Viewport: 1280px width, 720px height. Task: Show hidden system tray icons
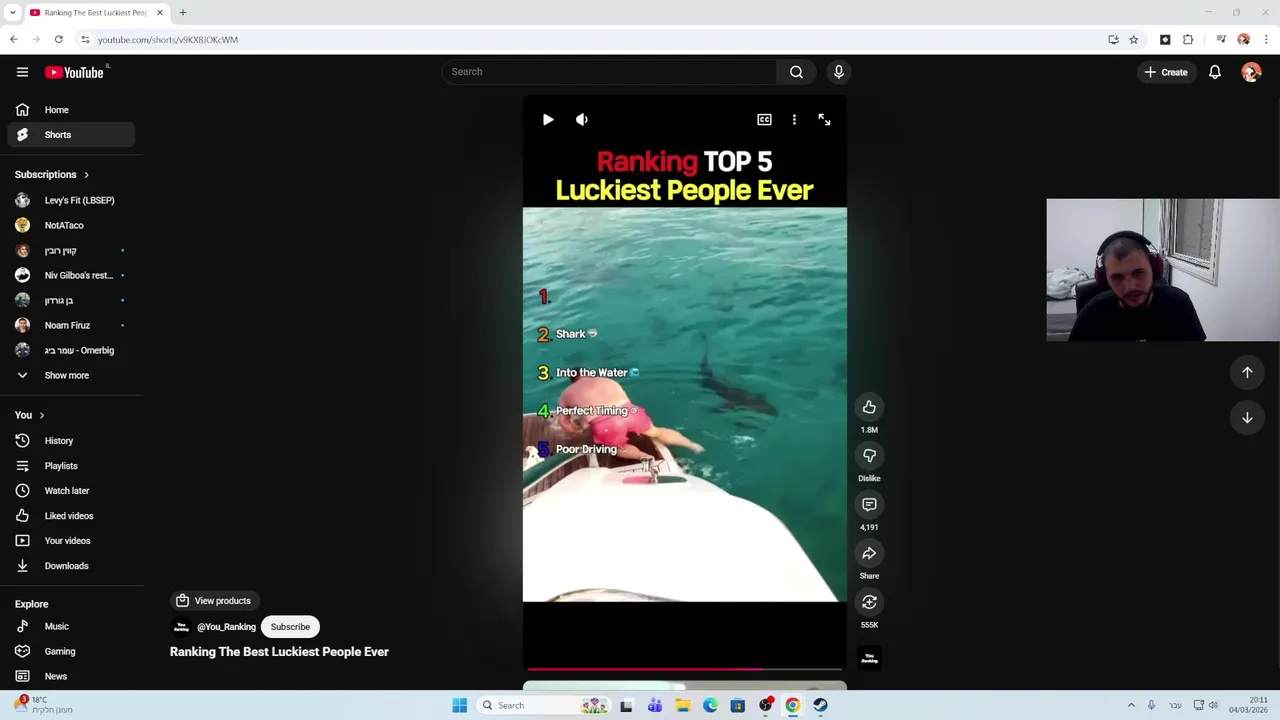coord(1131,705)
